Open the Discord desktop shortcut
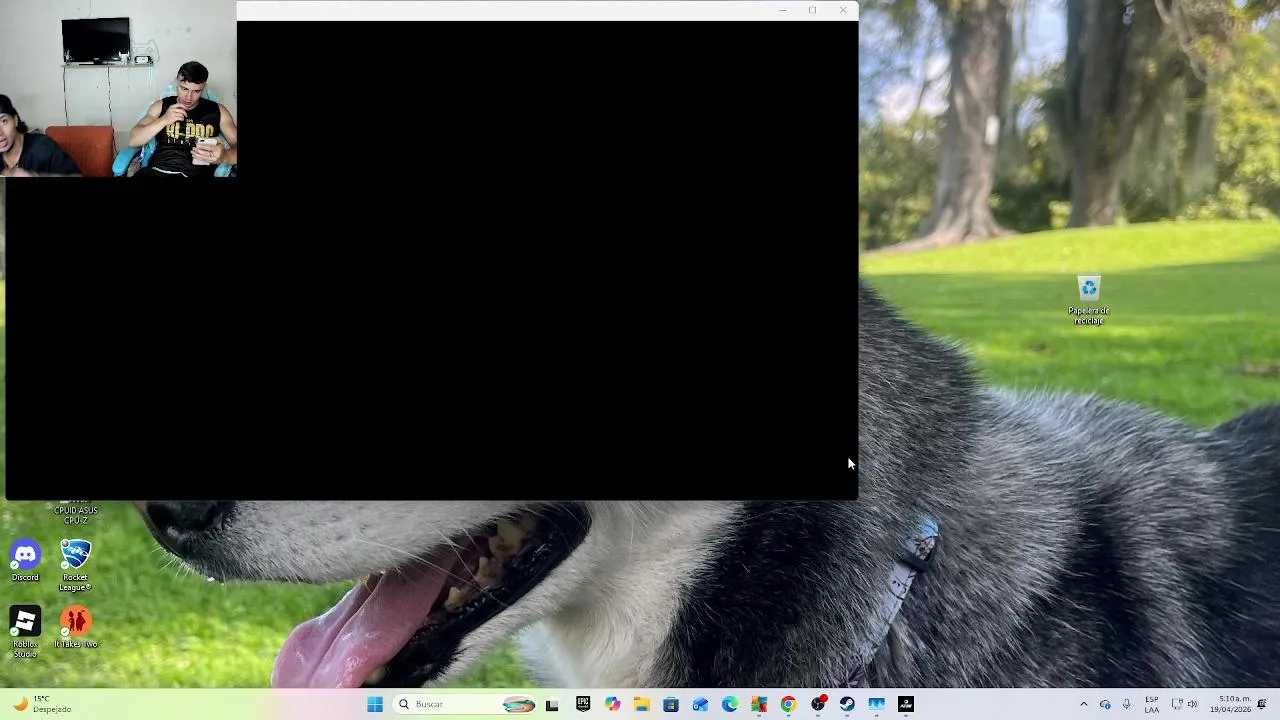Image resolution: width=1280 pixels, height=720 pixels. click(25, 560)
